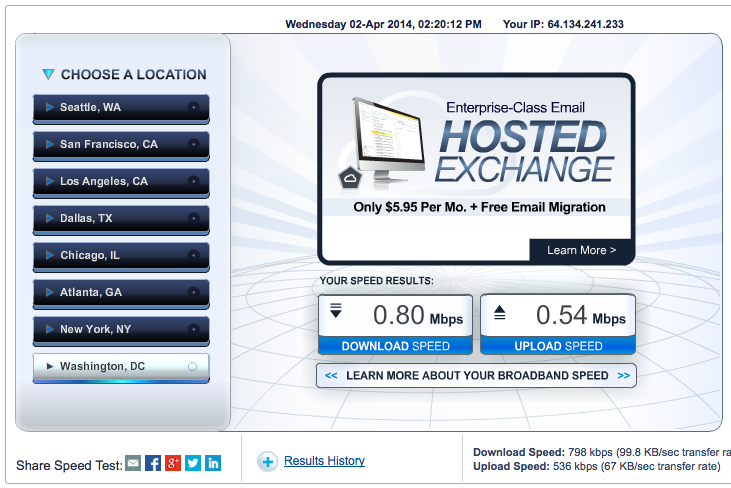Image resolution: width=731 pixels, height=488 pixels.
Task: Click the right chevrons on broadband speed banner
Action: [623, 376]
